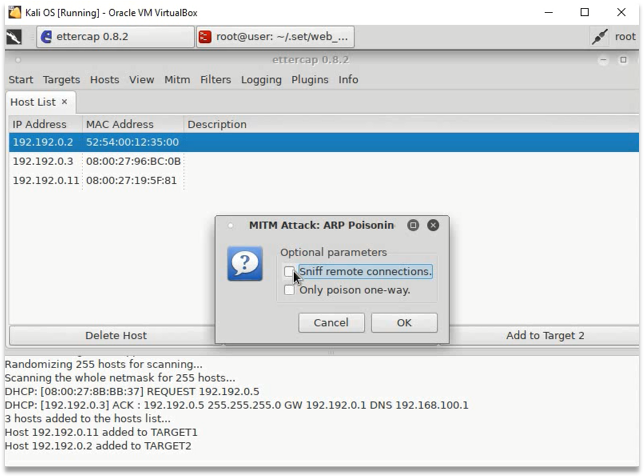Sort by MAC Address column header
644x476 pixels.
click(133, 124)
